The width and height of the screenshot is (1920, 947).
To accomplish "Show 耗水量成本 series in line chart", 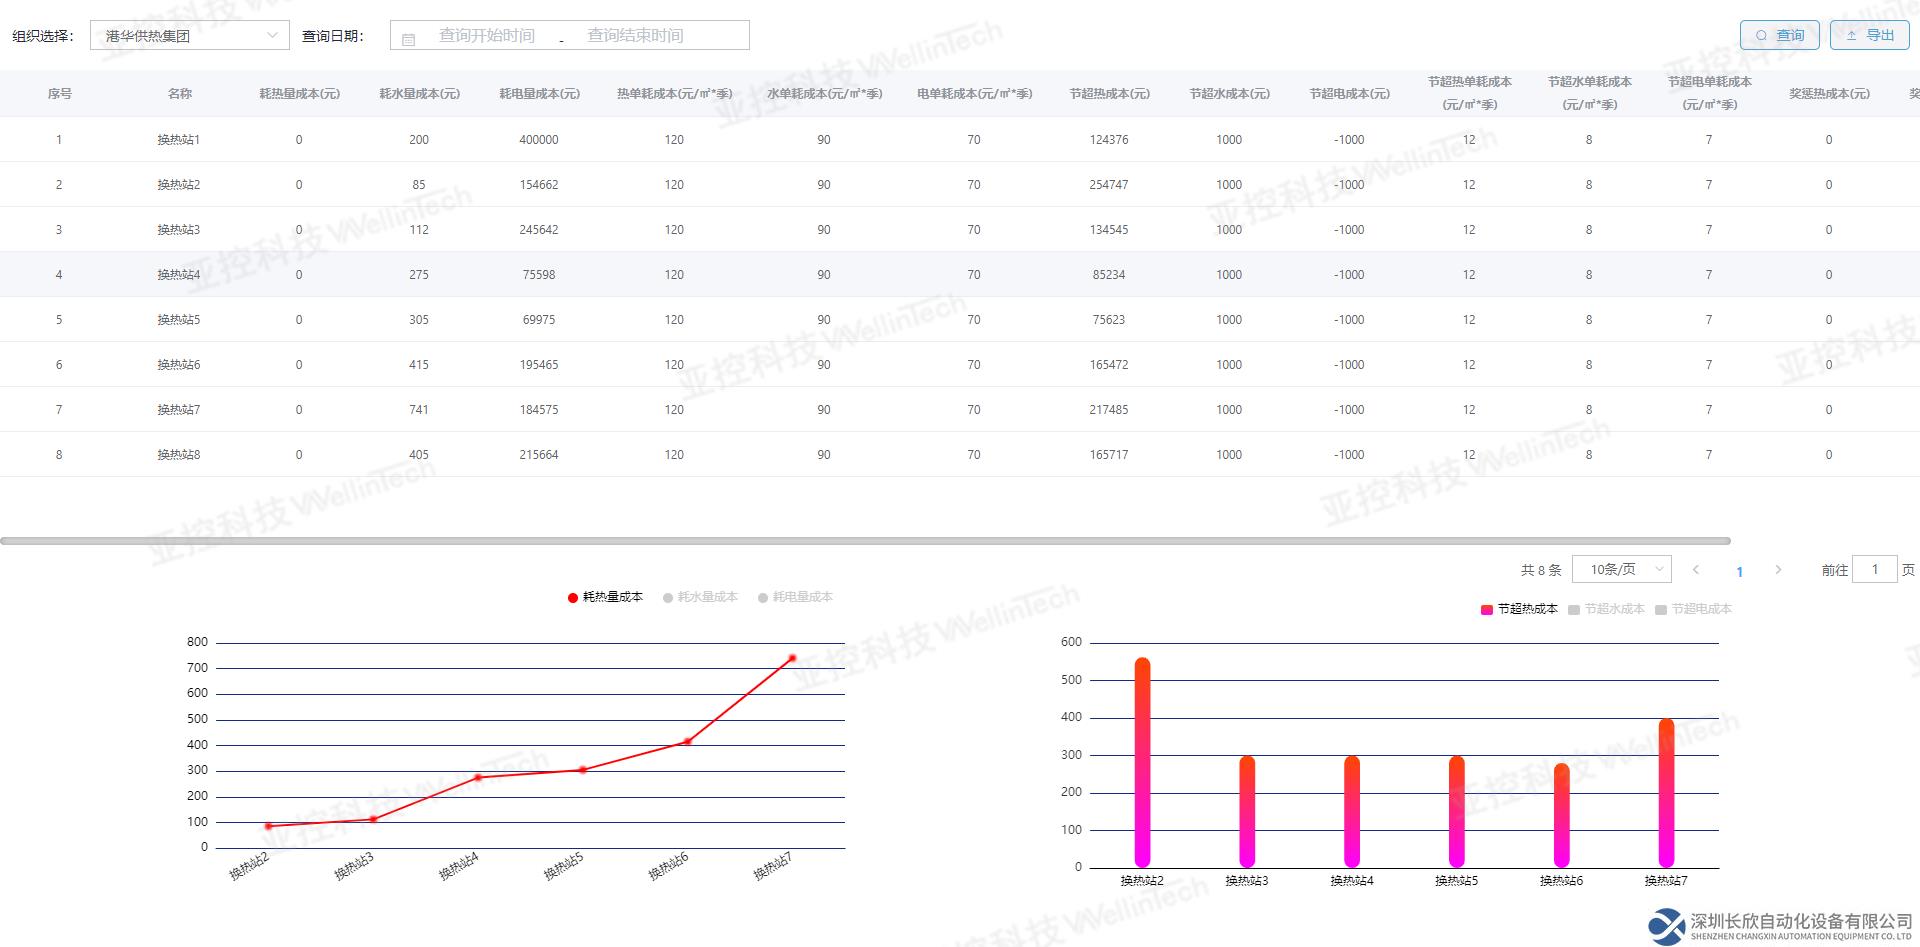I will point(700,597).
